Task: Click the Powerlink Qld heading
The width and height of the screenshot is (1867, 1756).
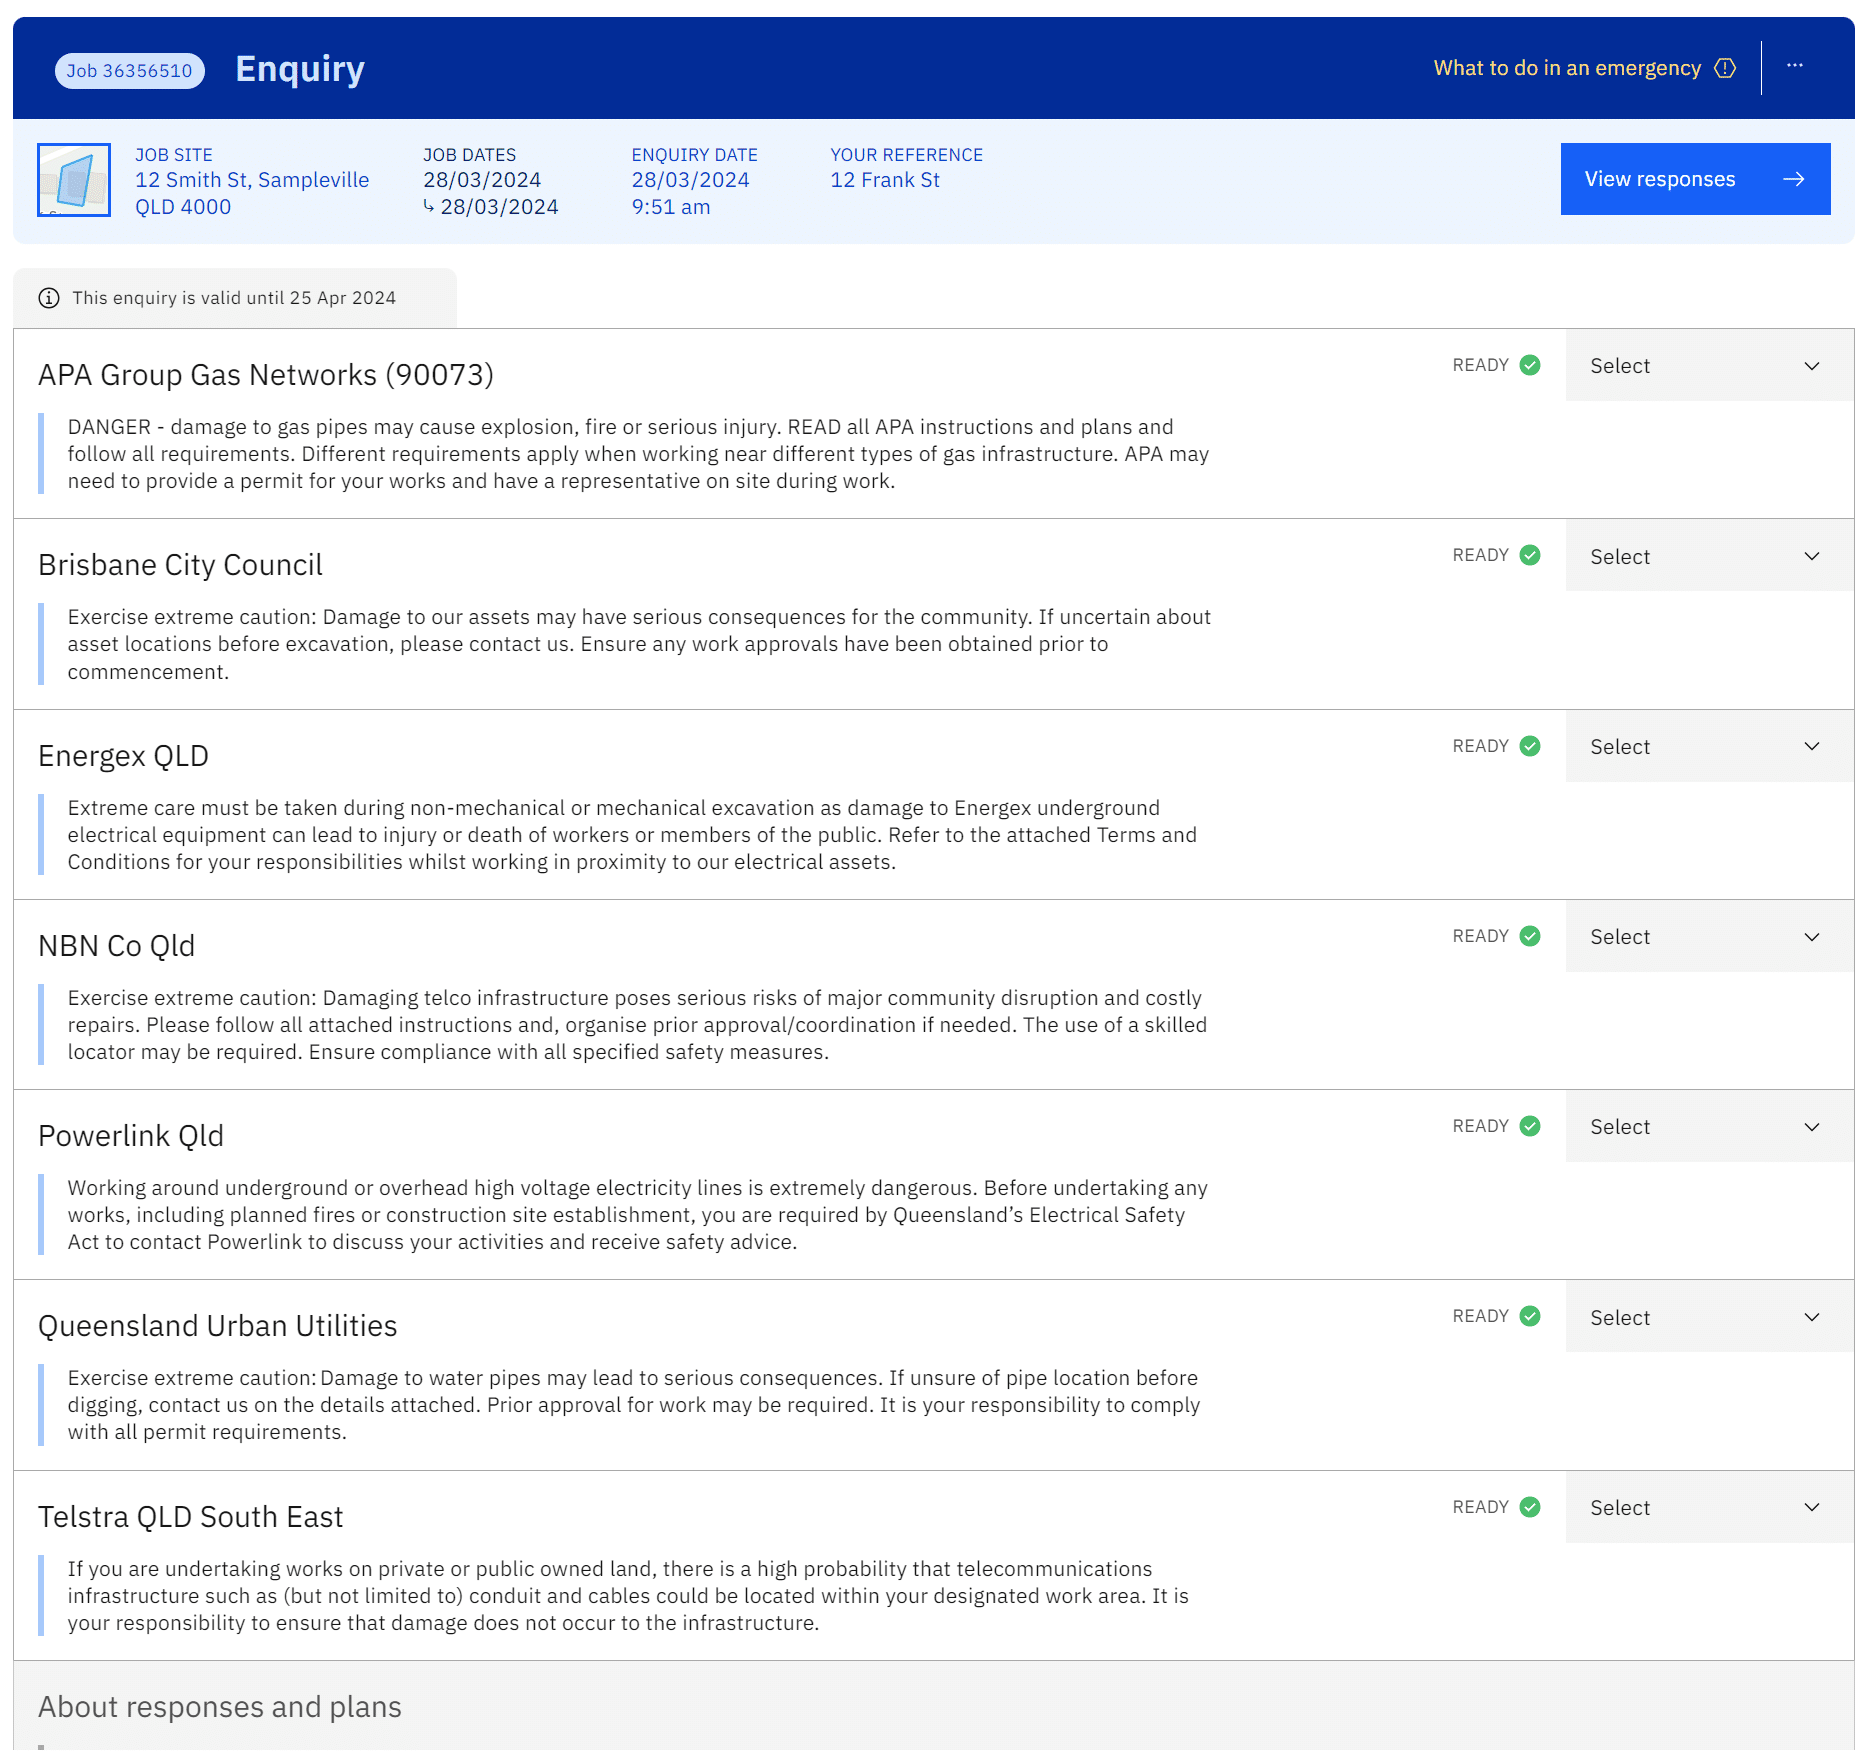Action: pyautogui.click(x=131, y=1136)
